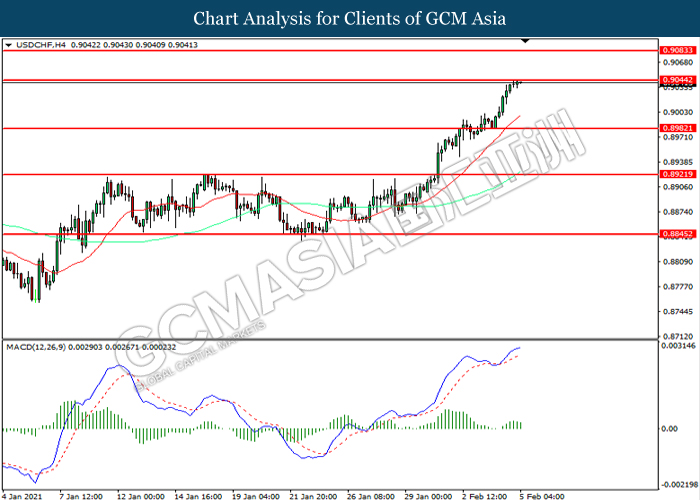The image size is (700, 500).
Task: Click the 0.87770 price axis value
Action: pyautogui.click(x=678, y=287)
